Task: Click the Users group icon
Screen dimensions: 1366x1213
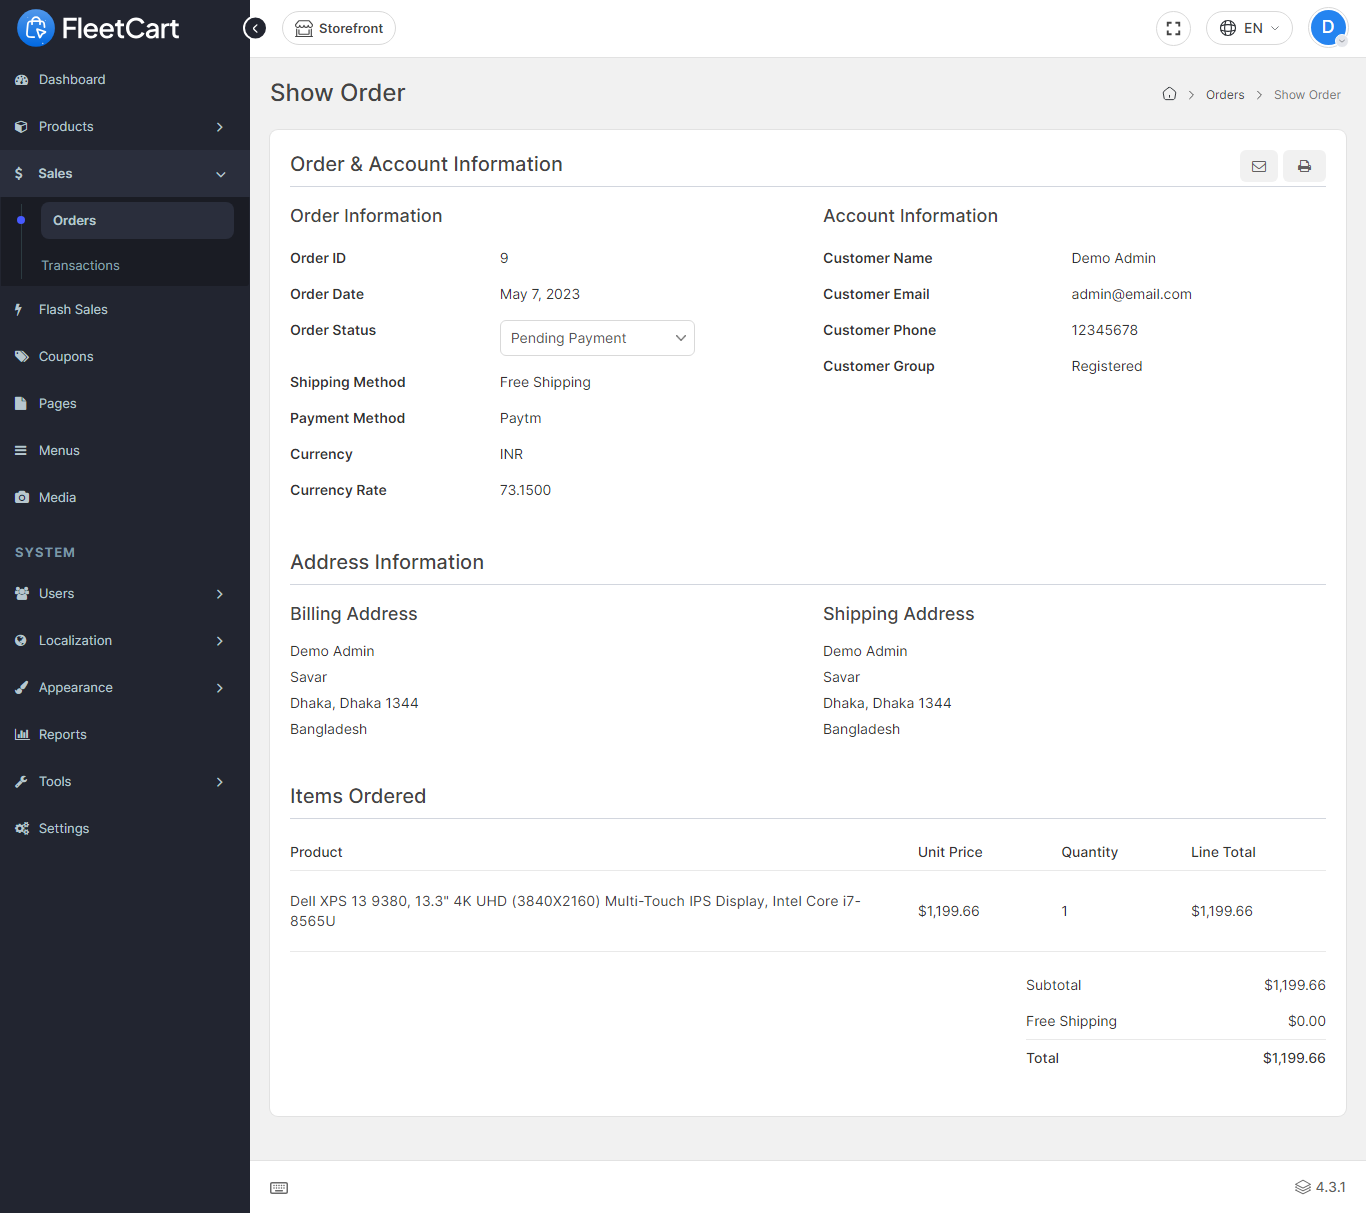Action: coord(21,594)
